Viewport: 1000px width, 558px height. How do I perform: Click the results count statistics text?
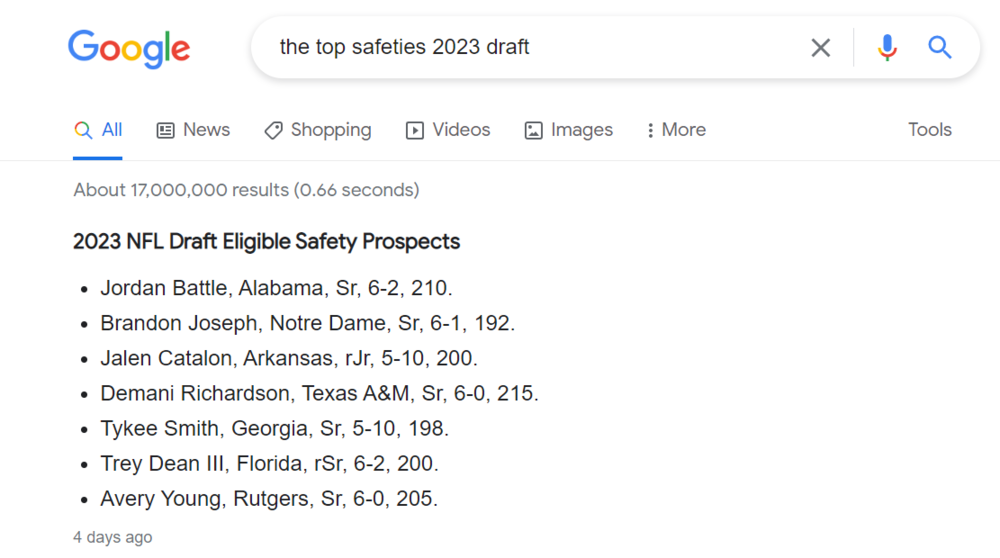click(x=246, y=190)
